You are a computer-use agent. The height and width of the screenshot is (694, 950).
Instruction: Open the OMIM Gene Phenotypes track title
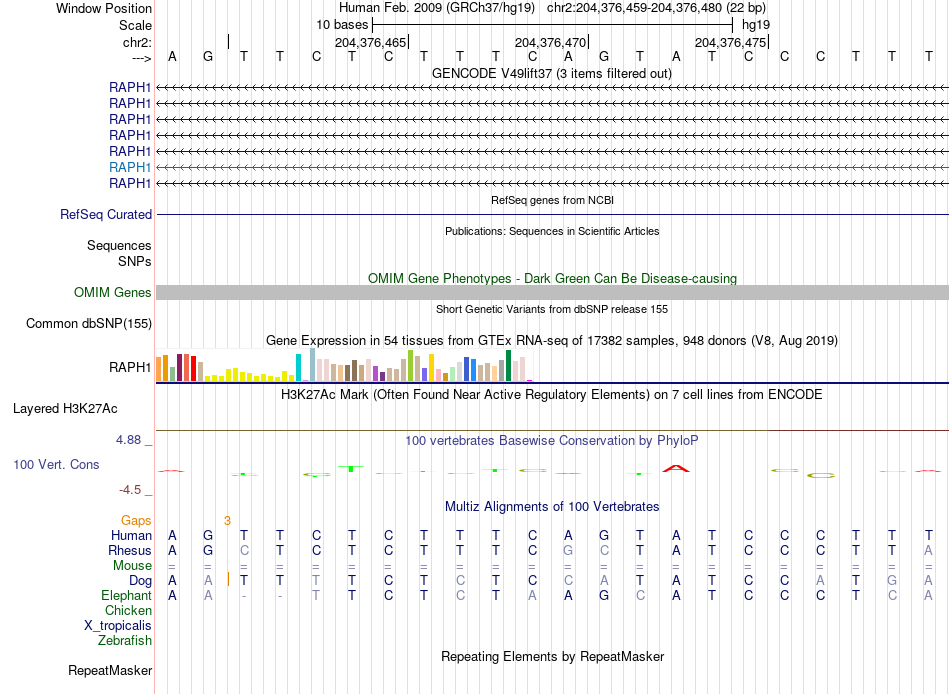tap(553, 279)
